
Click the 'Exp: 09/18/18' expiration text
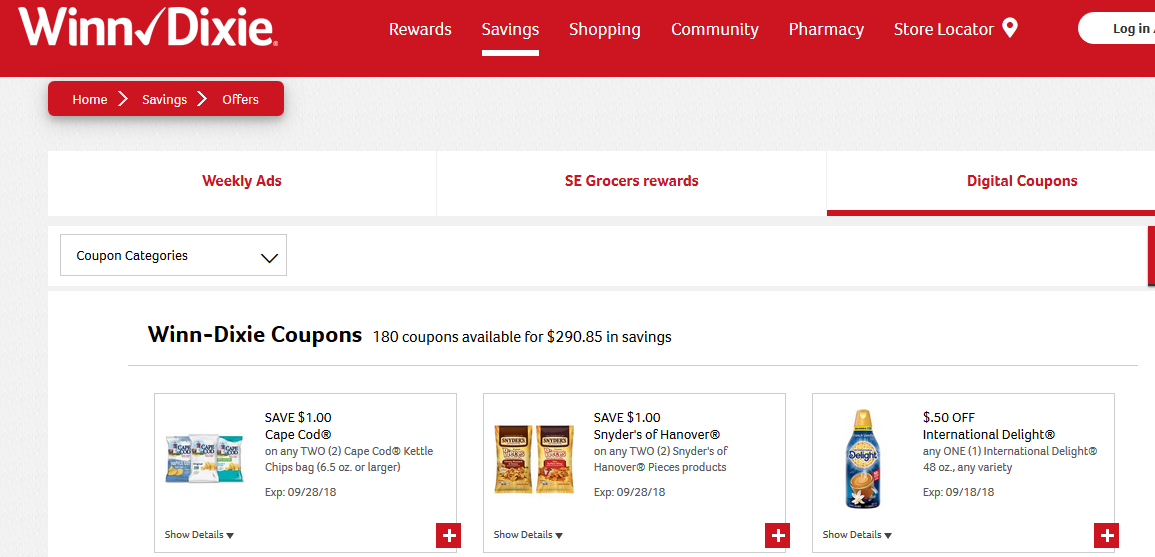pos(958,492)
